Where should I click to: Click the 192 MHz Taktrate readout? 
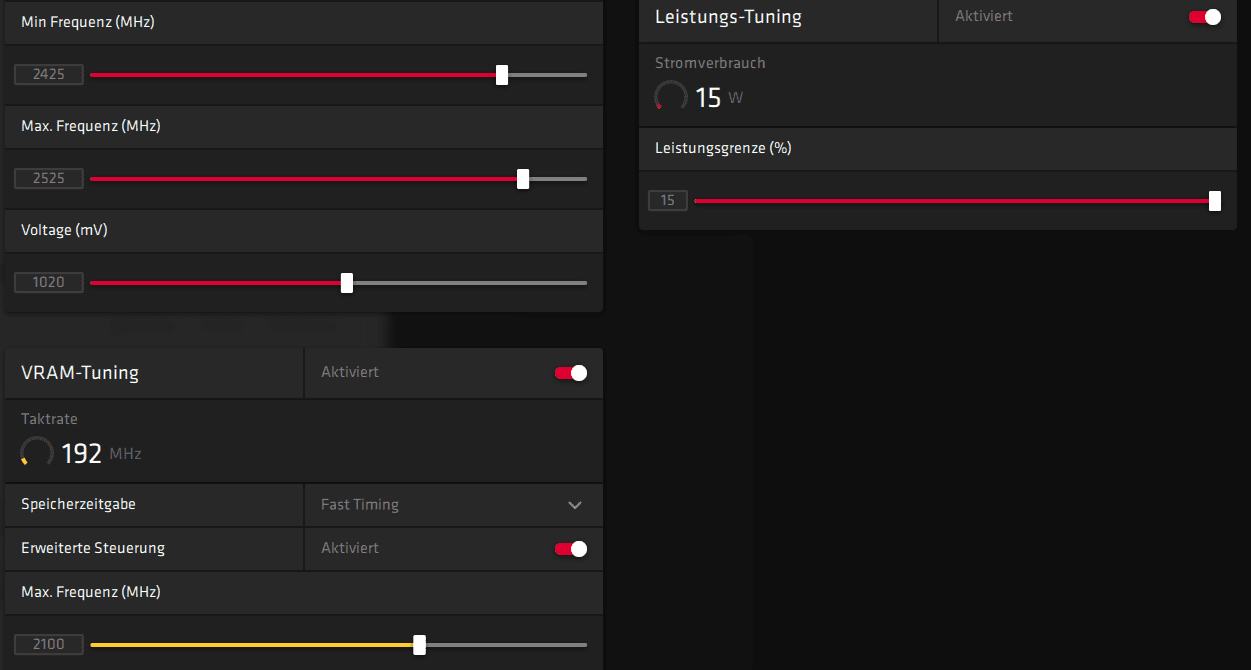[83, 454]
